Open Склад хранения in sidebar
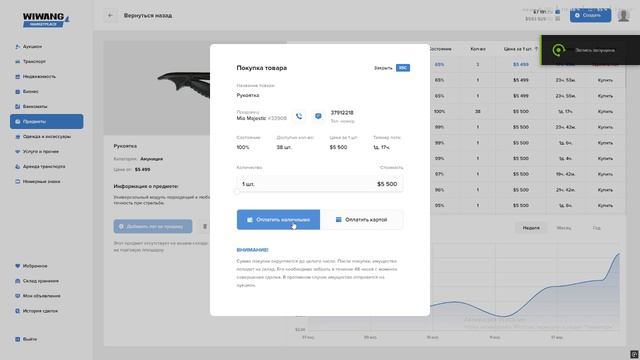The width and height of the screenshot is (640, 360). pyautogui.click(x=37, y=281)
